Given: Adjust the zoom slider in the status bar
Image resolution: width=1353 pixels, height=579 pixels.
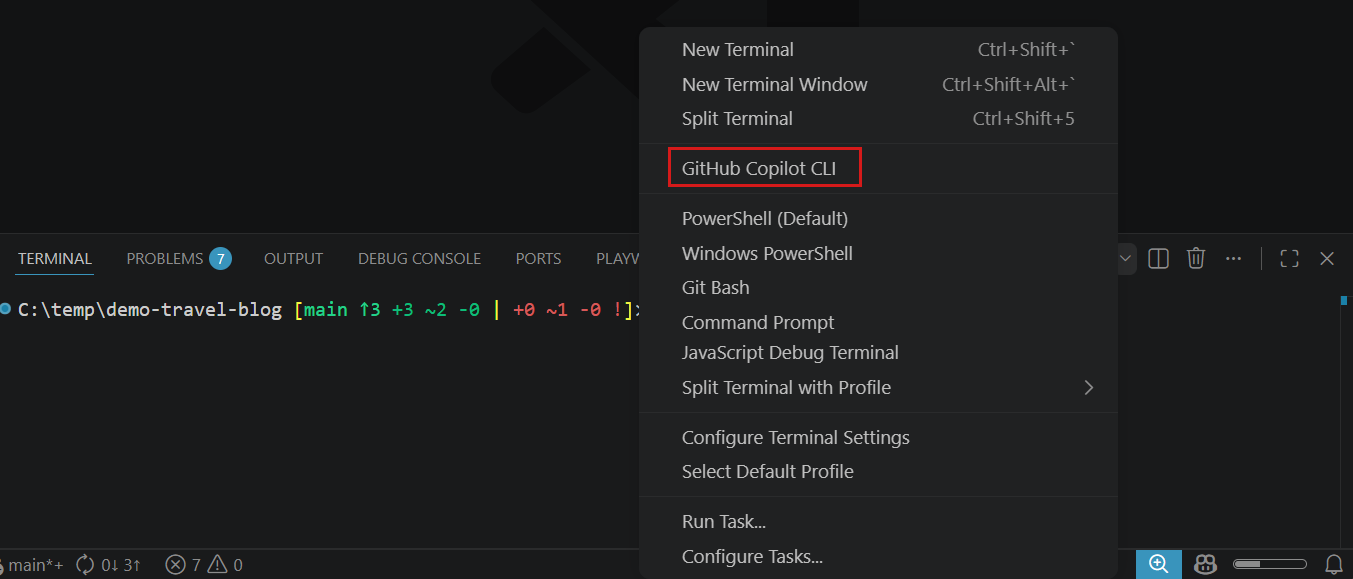Looking at the screenshot, I should point(1270,563).
